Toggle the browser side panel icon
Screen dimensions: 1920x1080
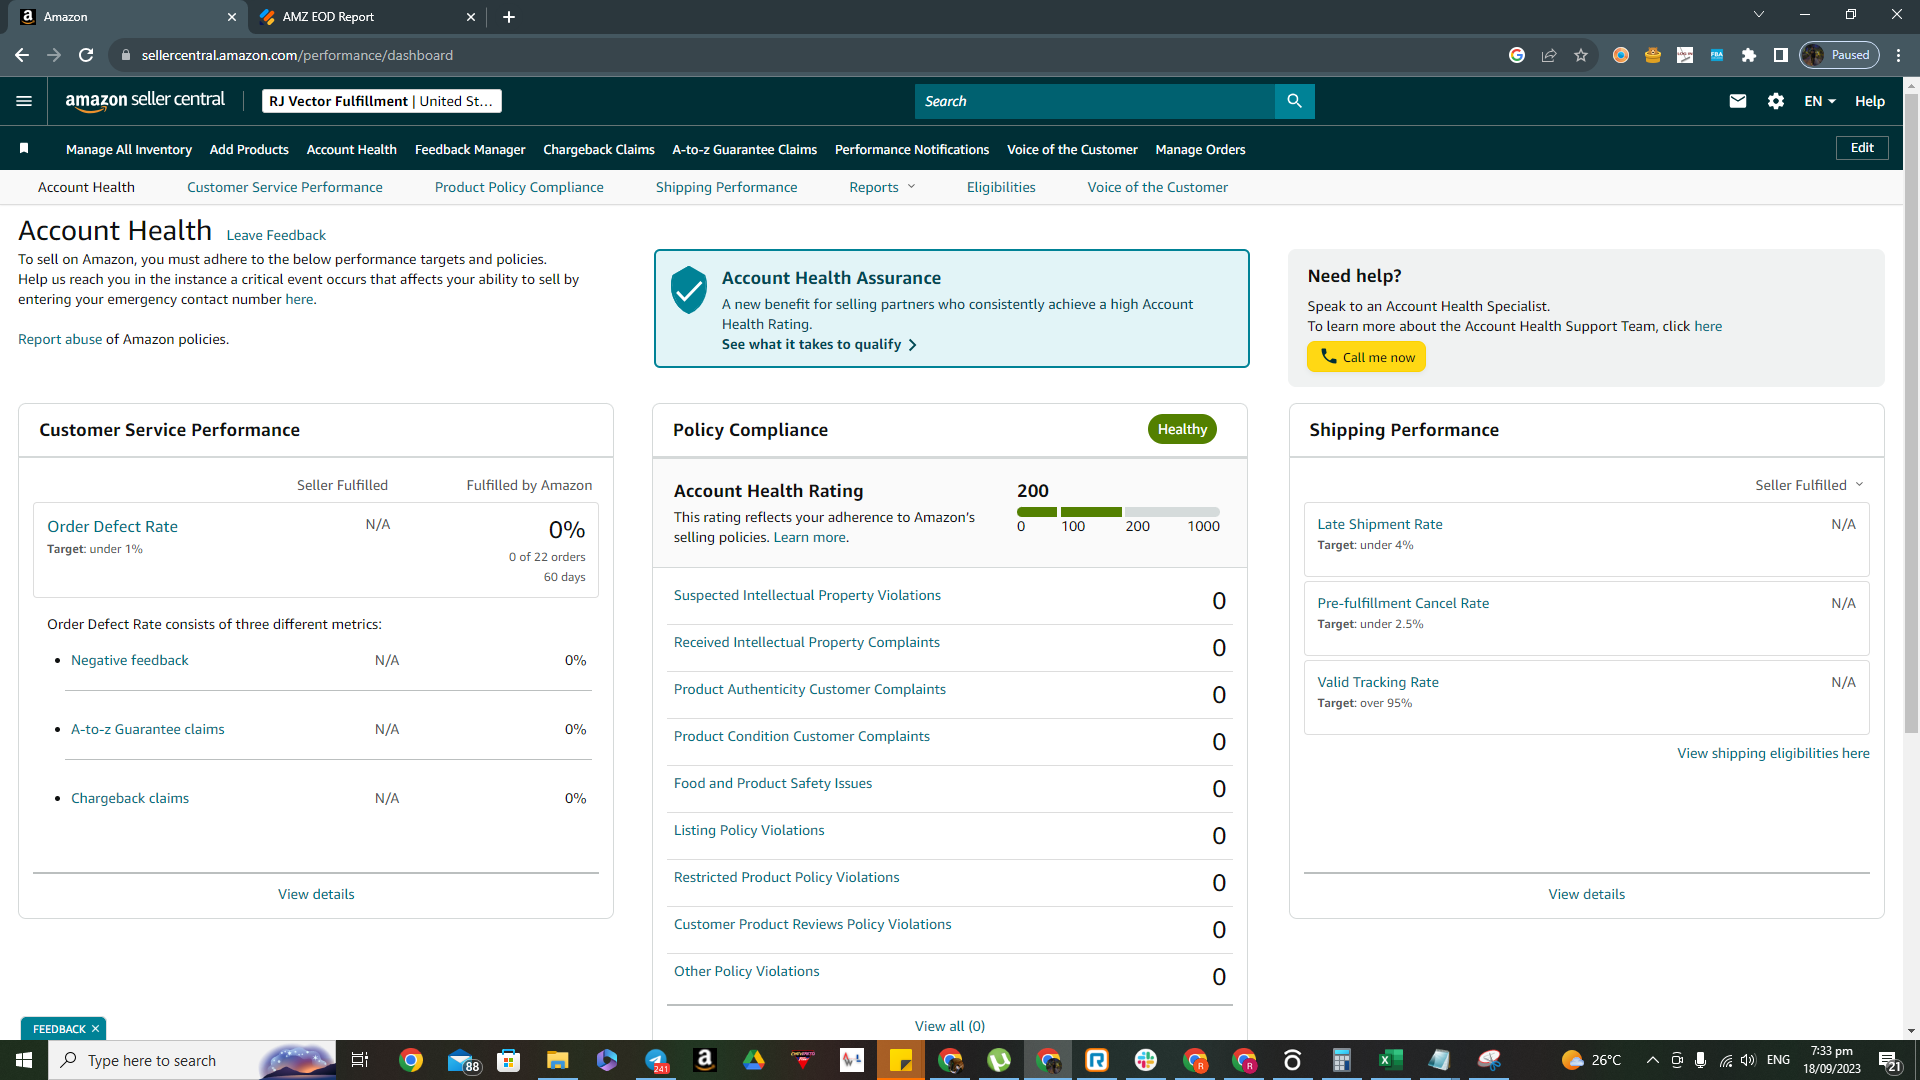pyautogui.click(x=1781, y=55)
